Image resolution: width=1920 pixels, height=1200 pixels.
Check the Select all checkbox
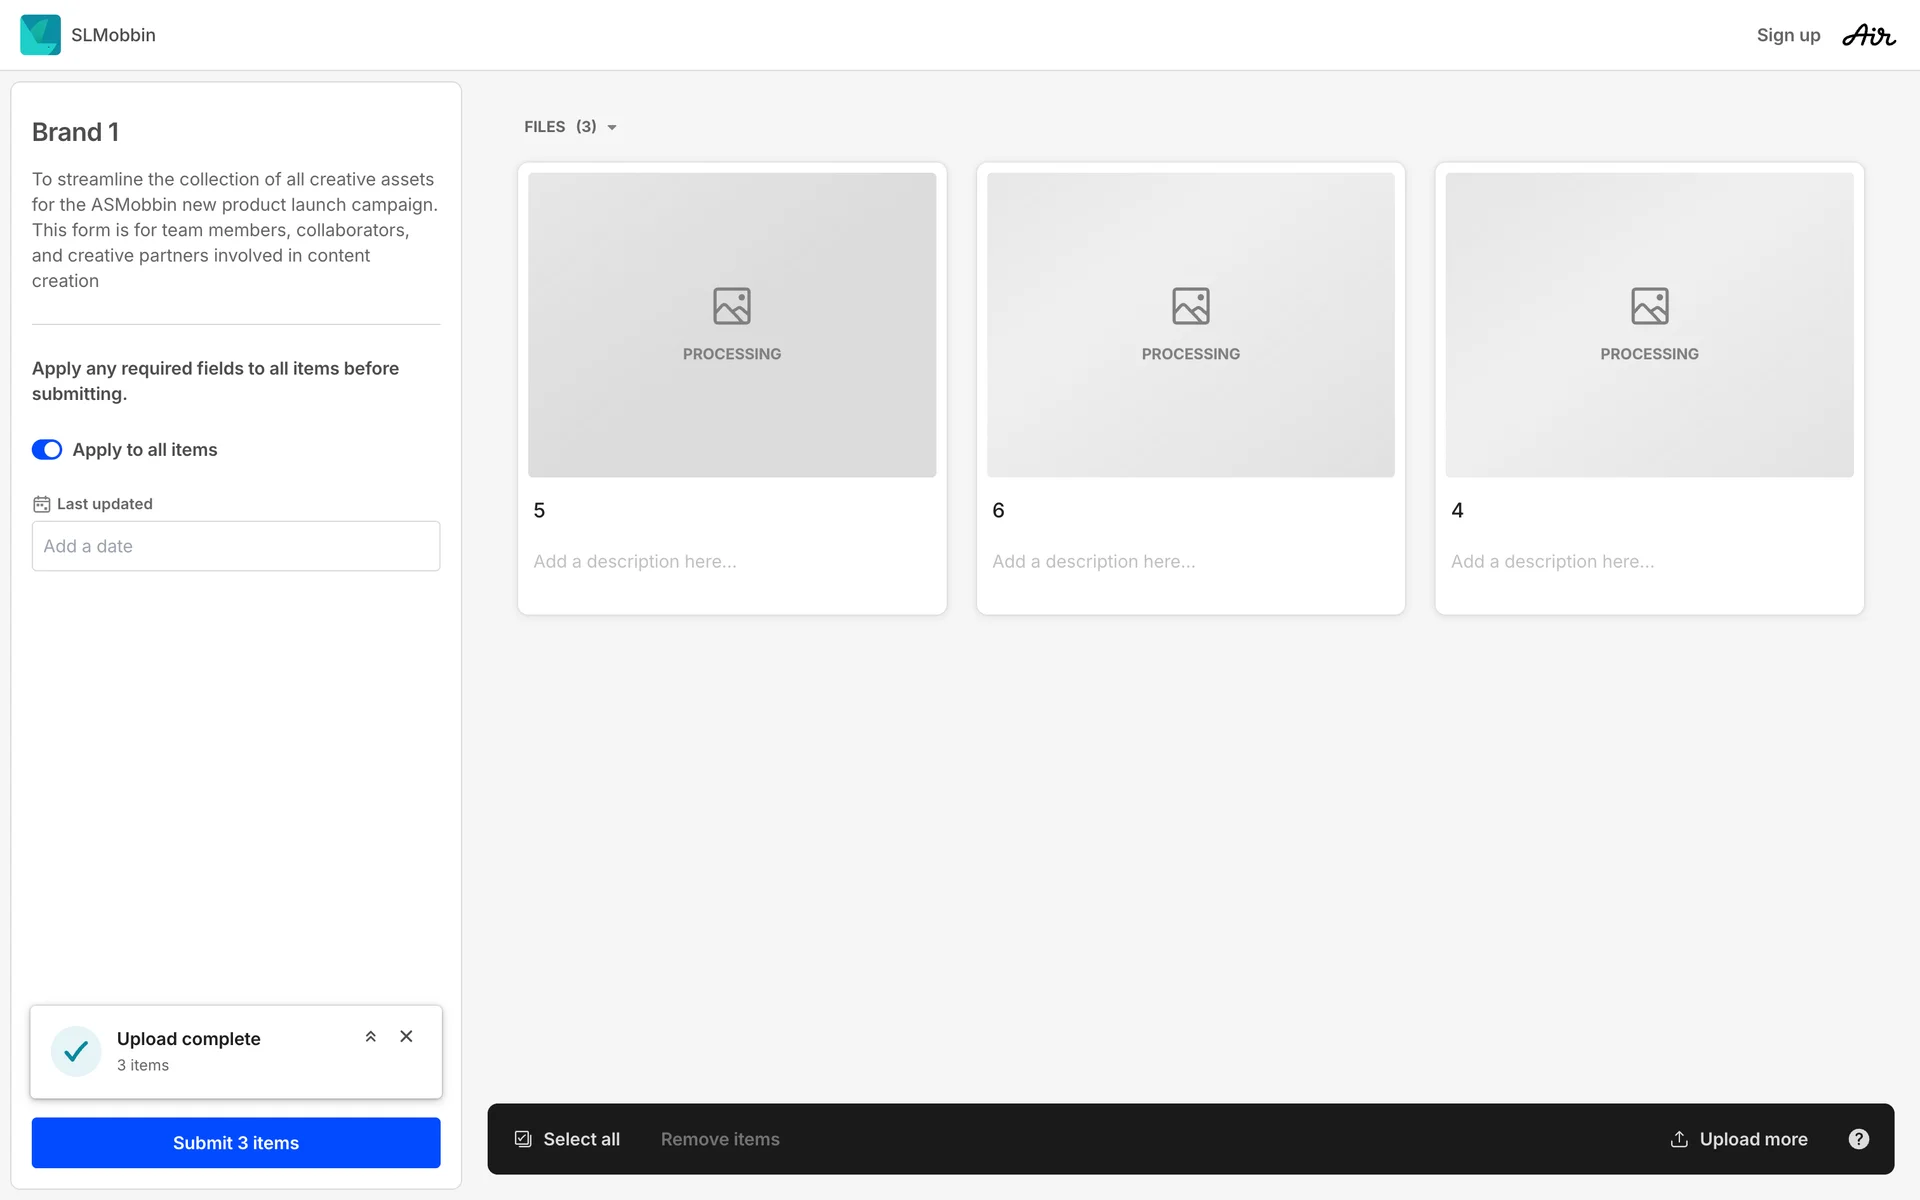(x=523, y=1139)
